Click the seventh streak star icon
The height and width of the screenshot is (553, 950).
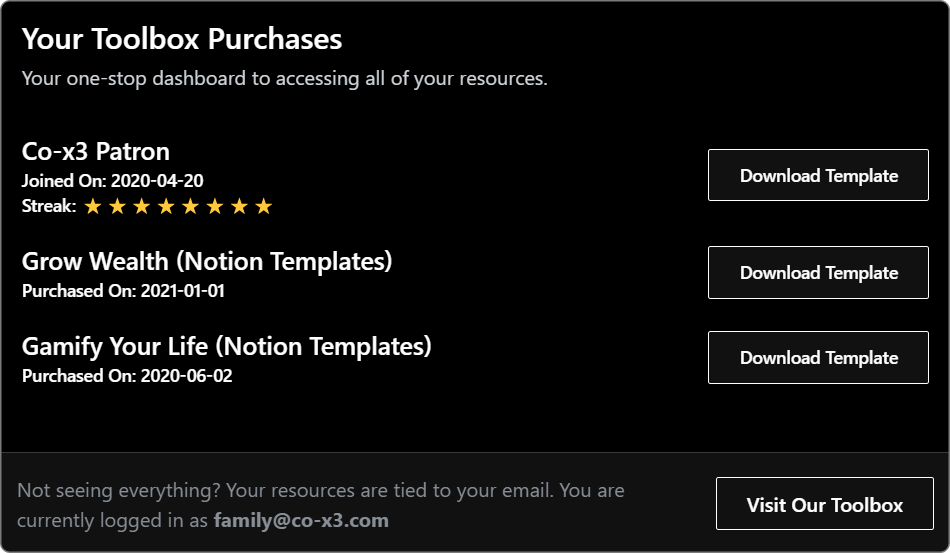tap(239, 207)
